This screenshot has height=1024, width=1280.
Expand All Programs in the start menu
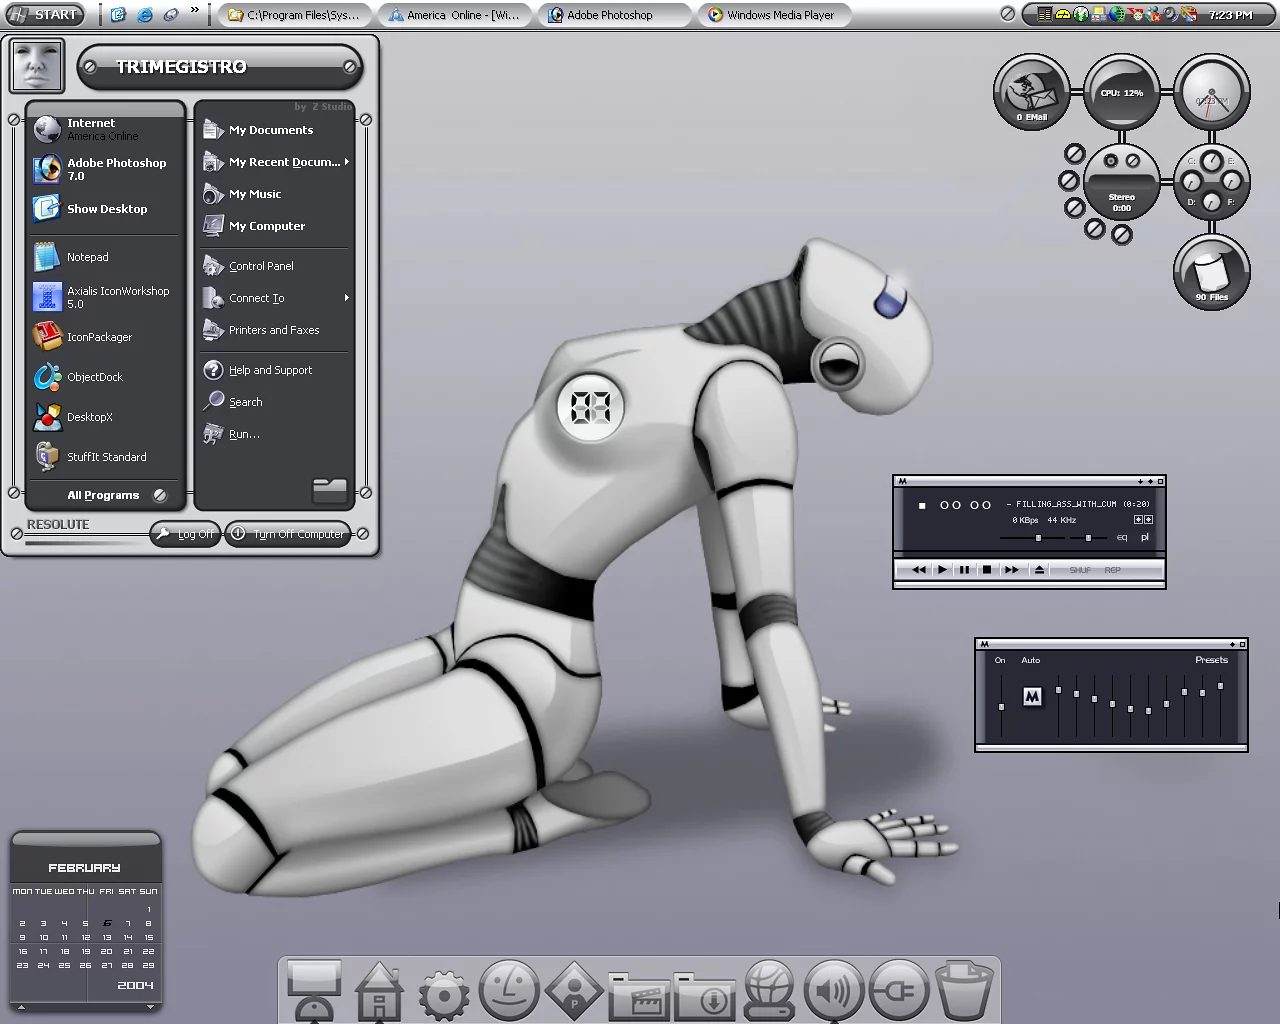tap(104, 495)
